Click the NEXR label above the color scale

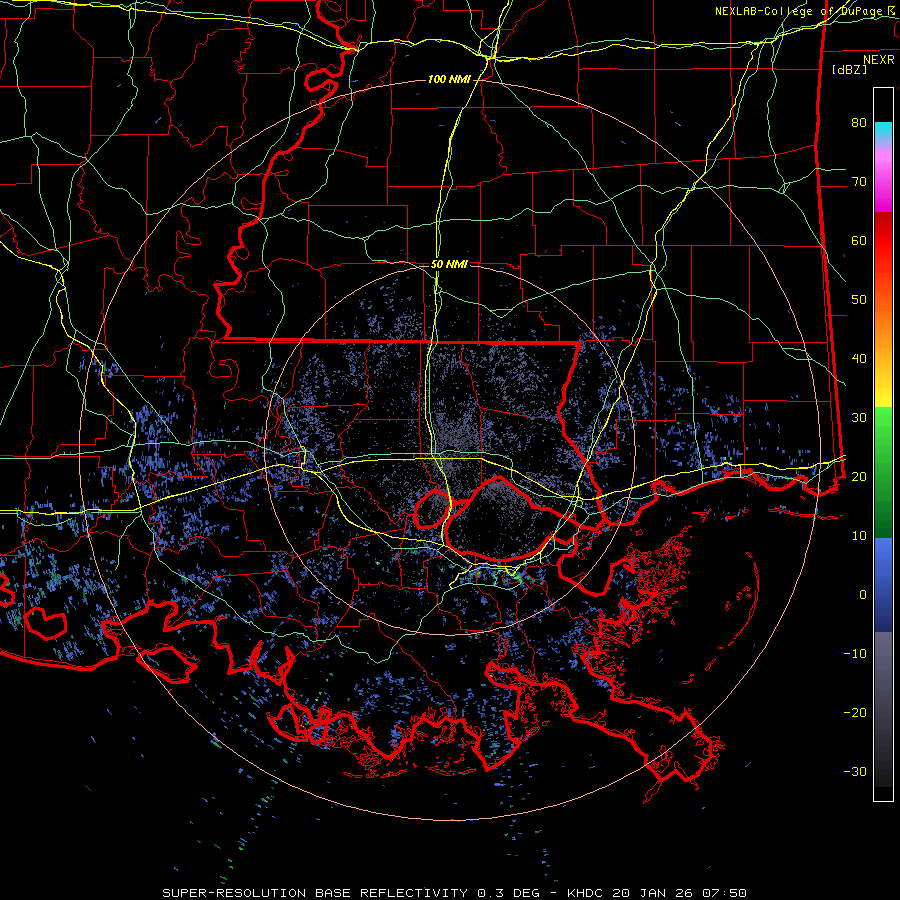878,60
